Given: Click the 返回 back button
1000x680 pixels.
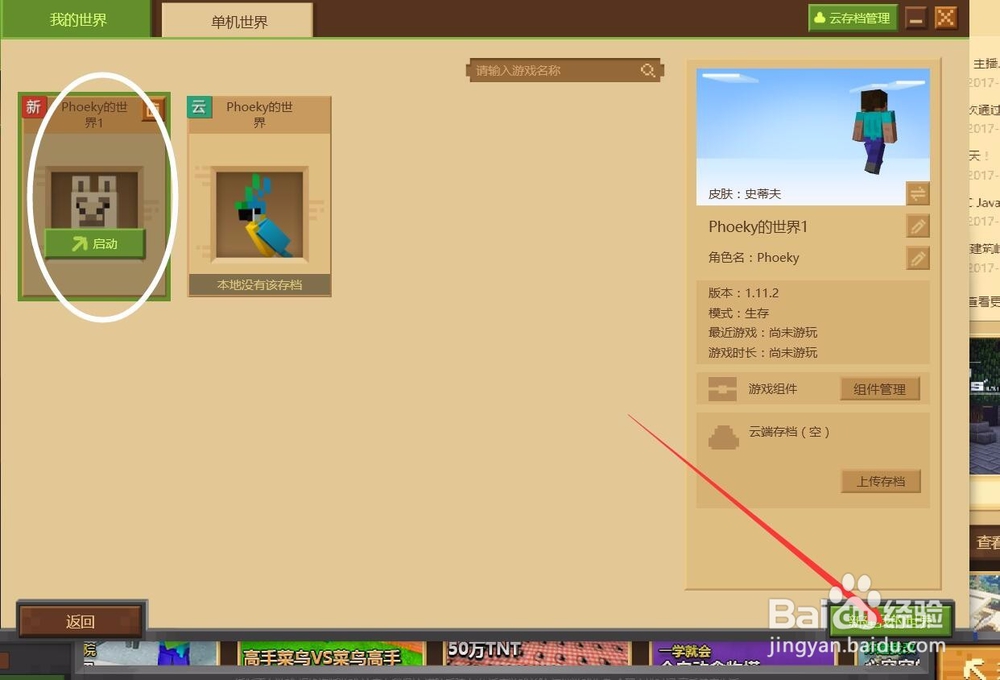Looking at the screenshot, I should 80,621.
